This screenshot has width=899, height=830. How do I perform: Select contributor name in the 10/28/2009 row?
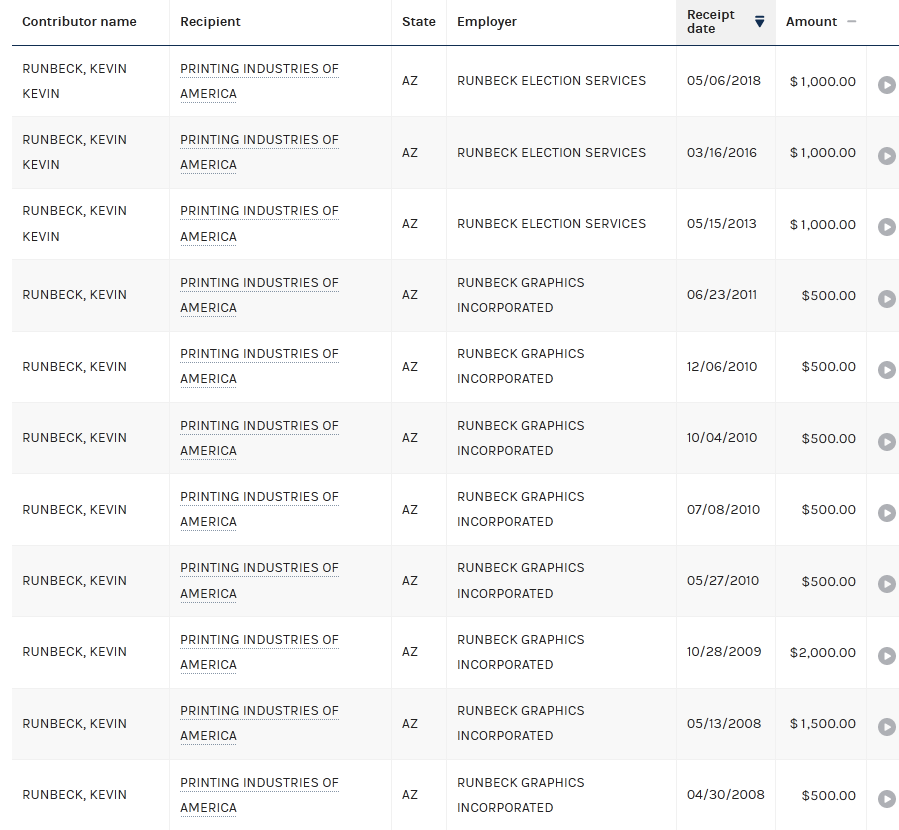click(75, 652)
